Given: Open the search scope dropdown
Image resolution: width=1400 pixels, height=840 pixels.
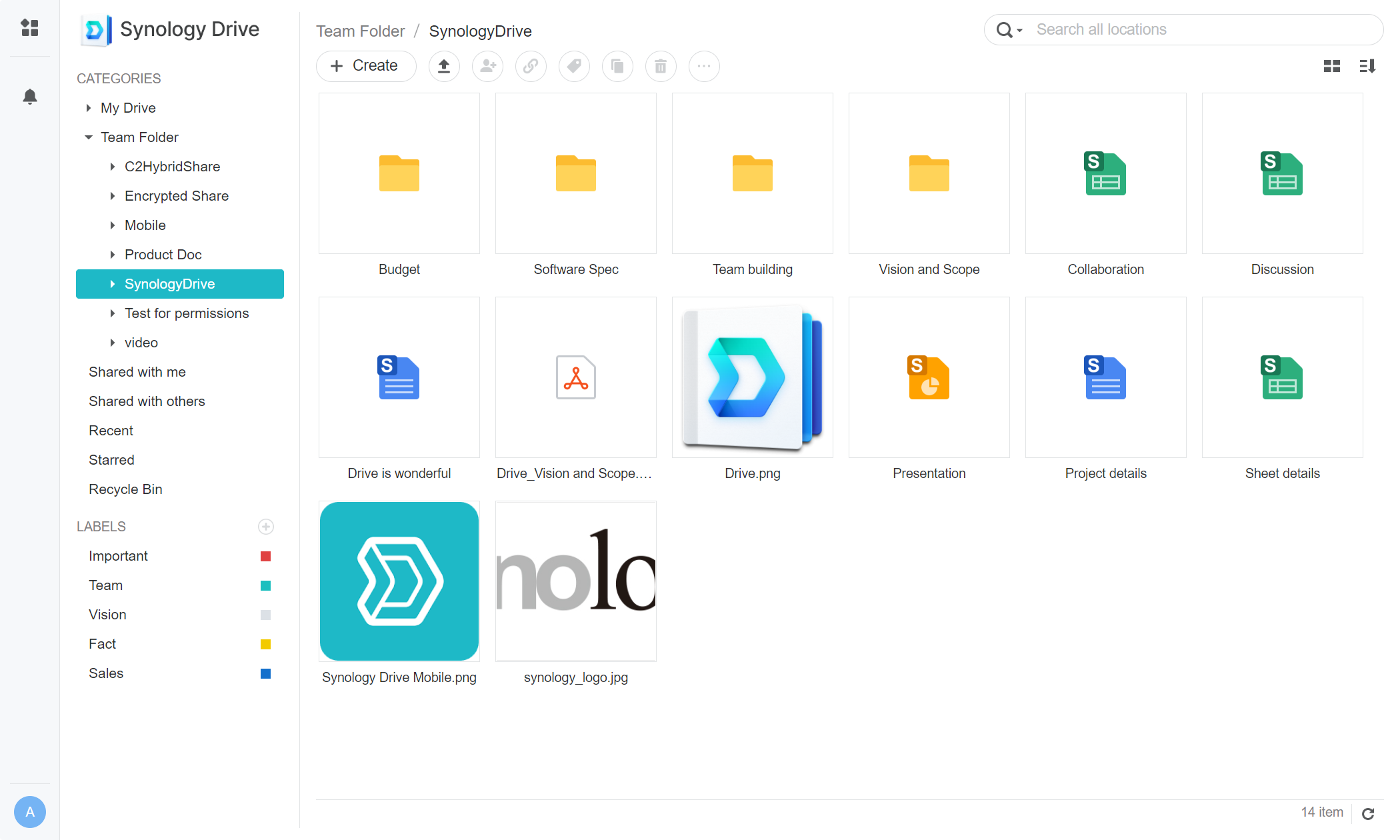Looking at the screenshot, I should [x=1018, y=30].
